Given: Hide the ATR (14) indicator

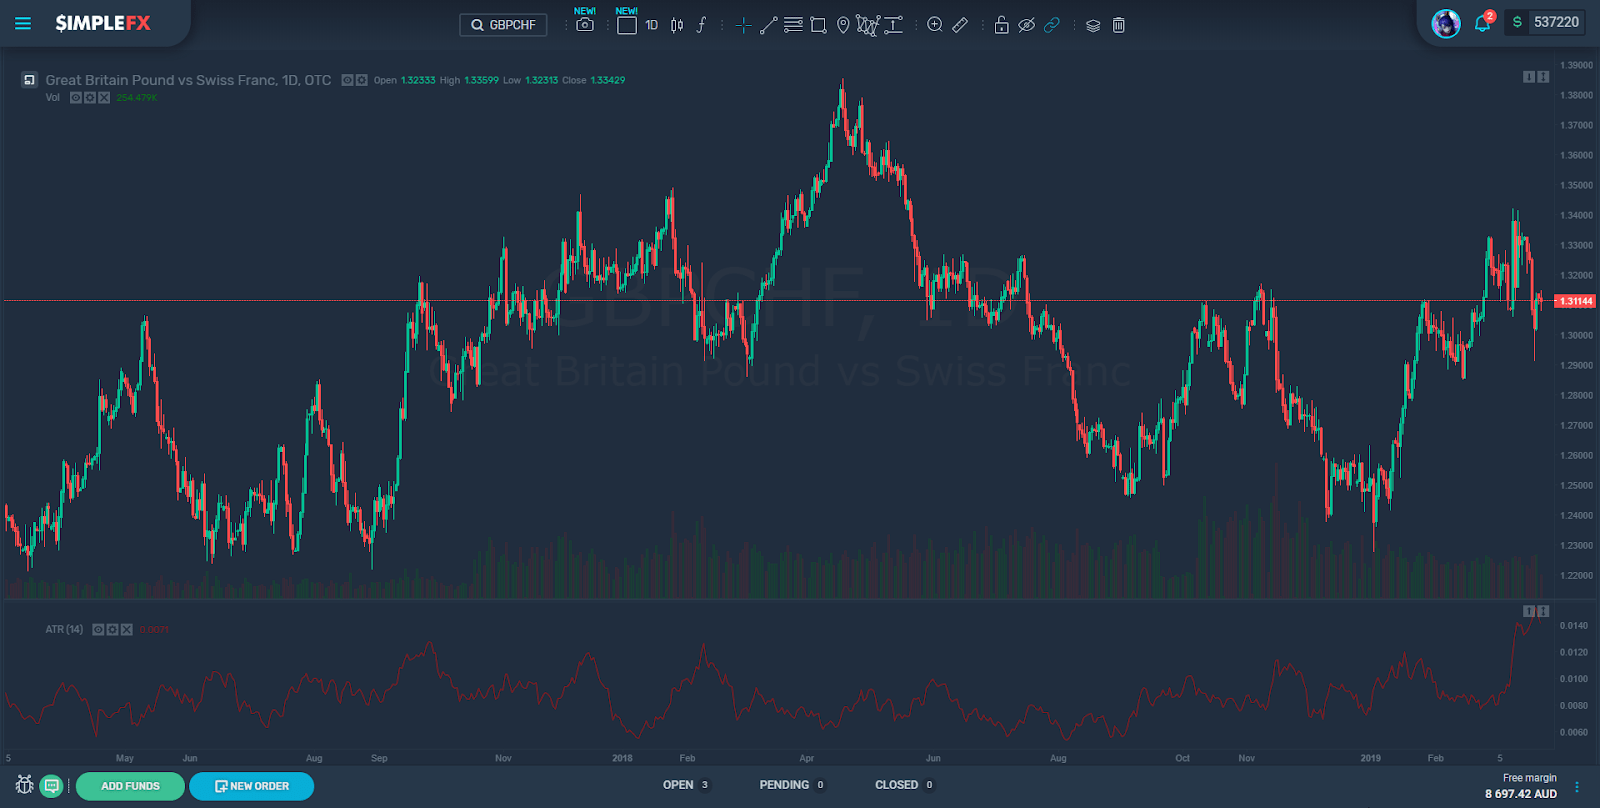Looking at the screenshot, I should point(99,630).
